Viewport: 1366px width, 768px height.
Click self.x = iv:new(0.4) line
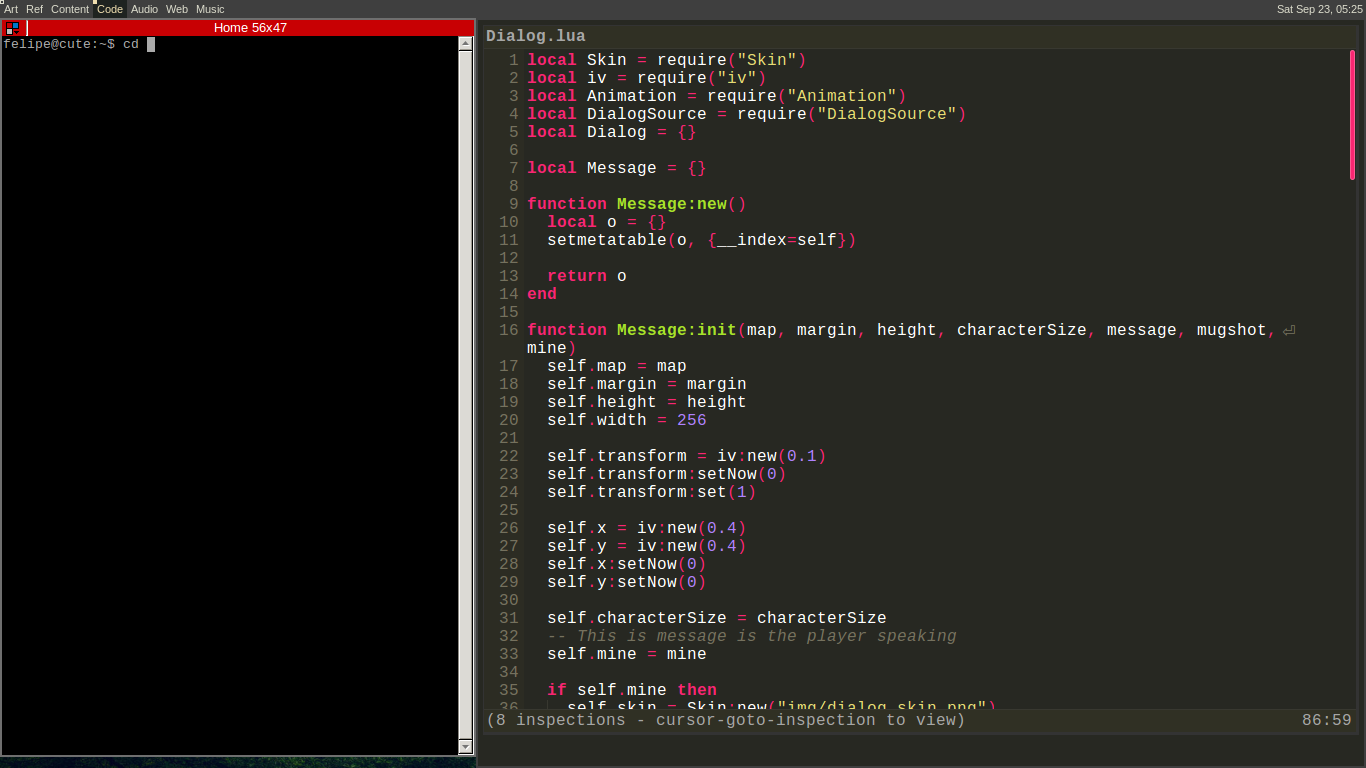pyautogui.click(x=647, y=528)
